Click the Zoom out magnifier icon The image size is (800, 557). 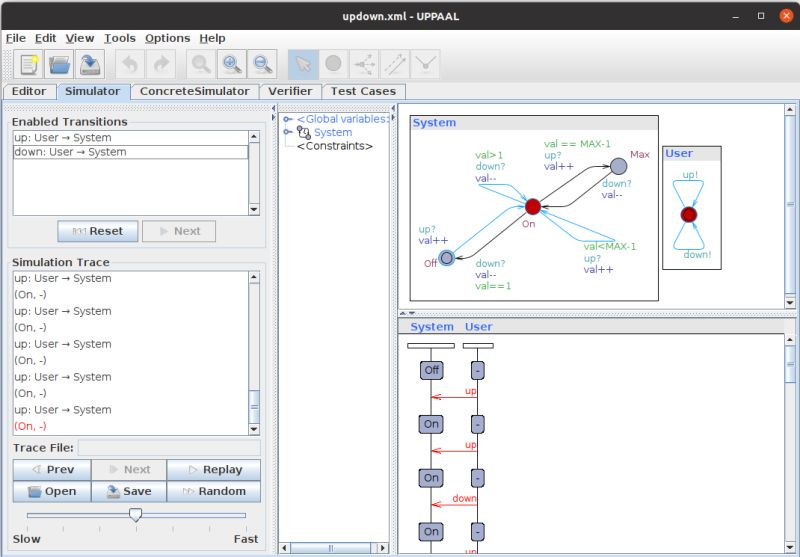[x=262, y=65]
